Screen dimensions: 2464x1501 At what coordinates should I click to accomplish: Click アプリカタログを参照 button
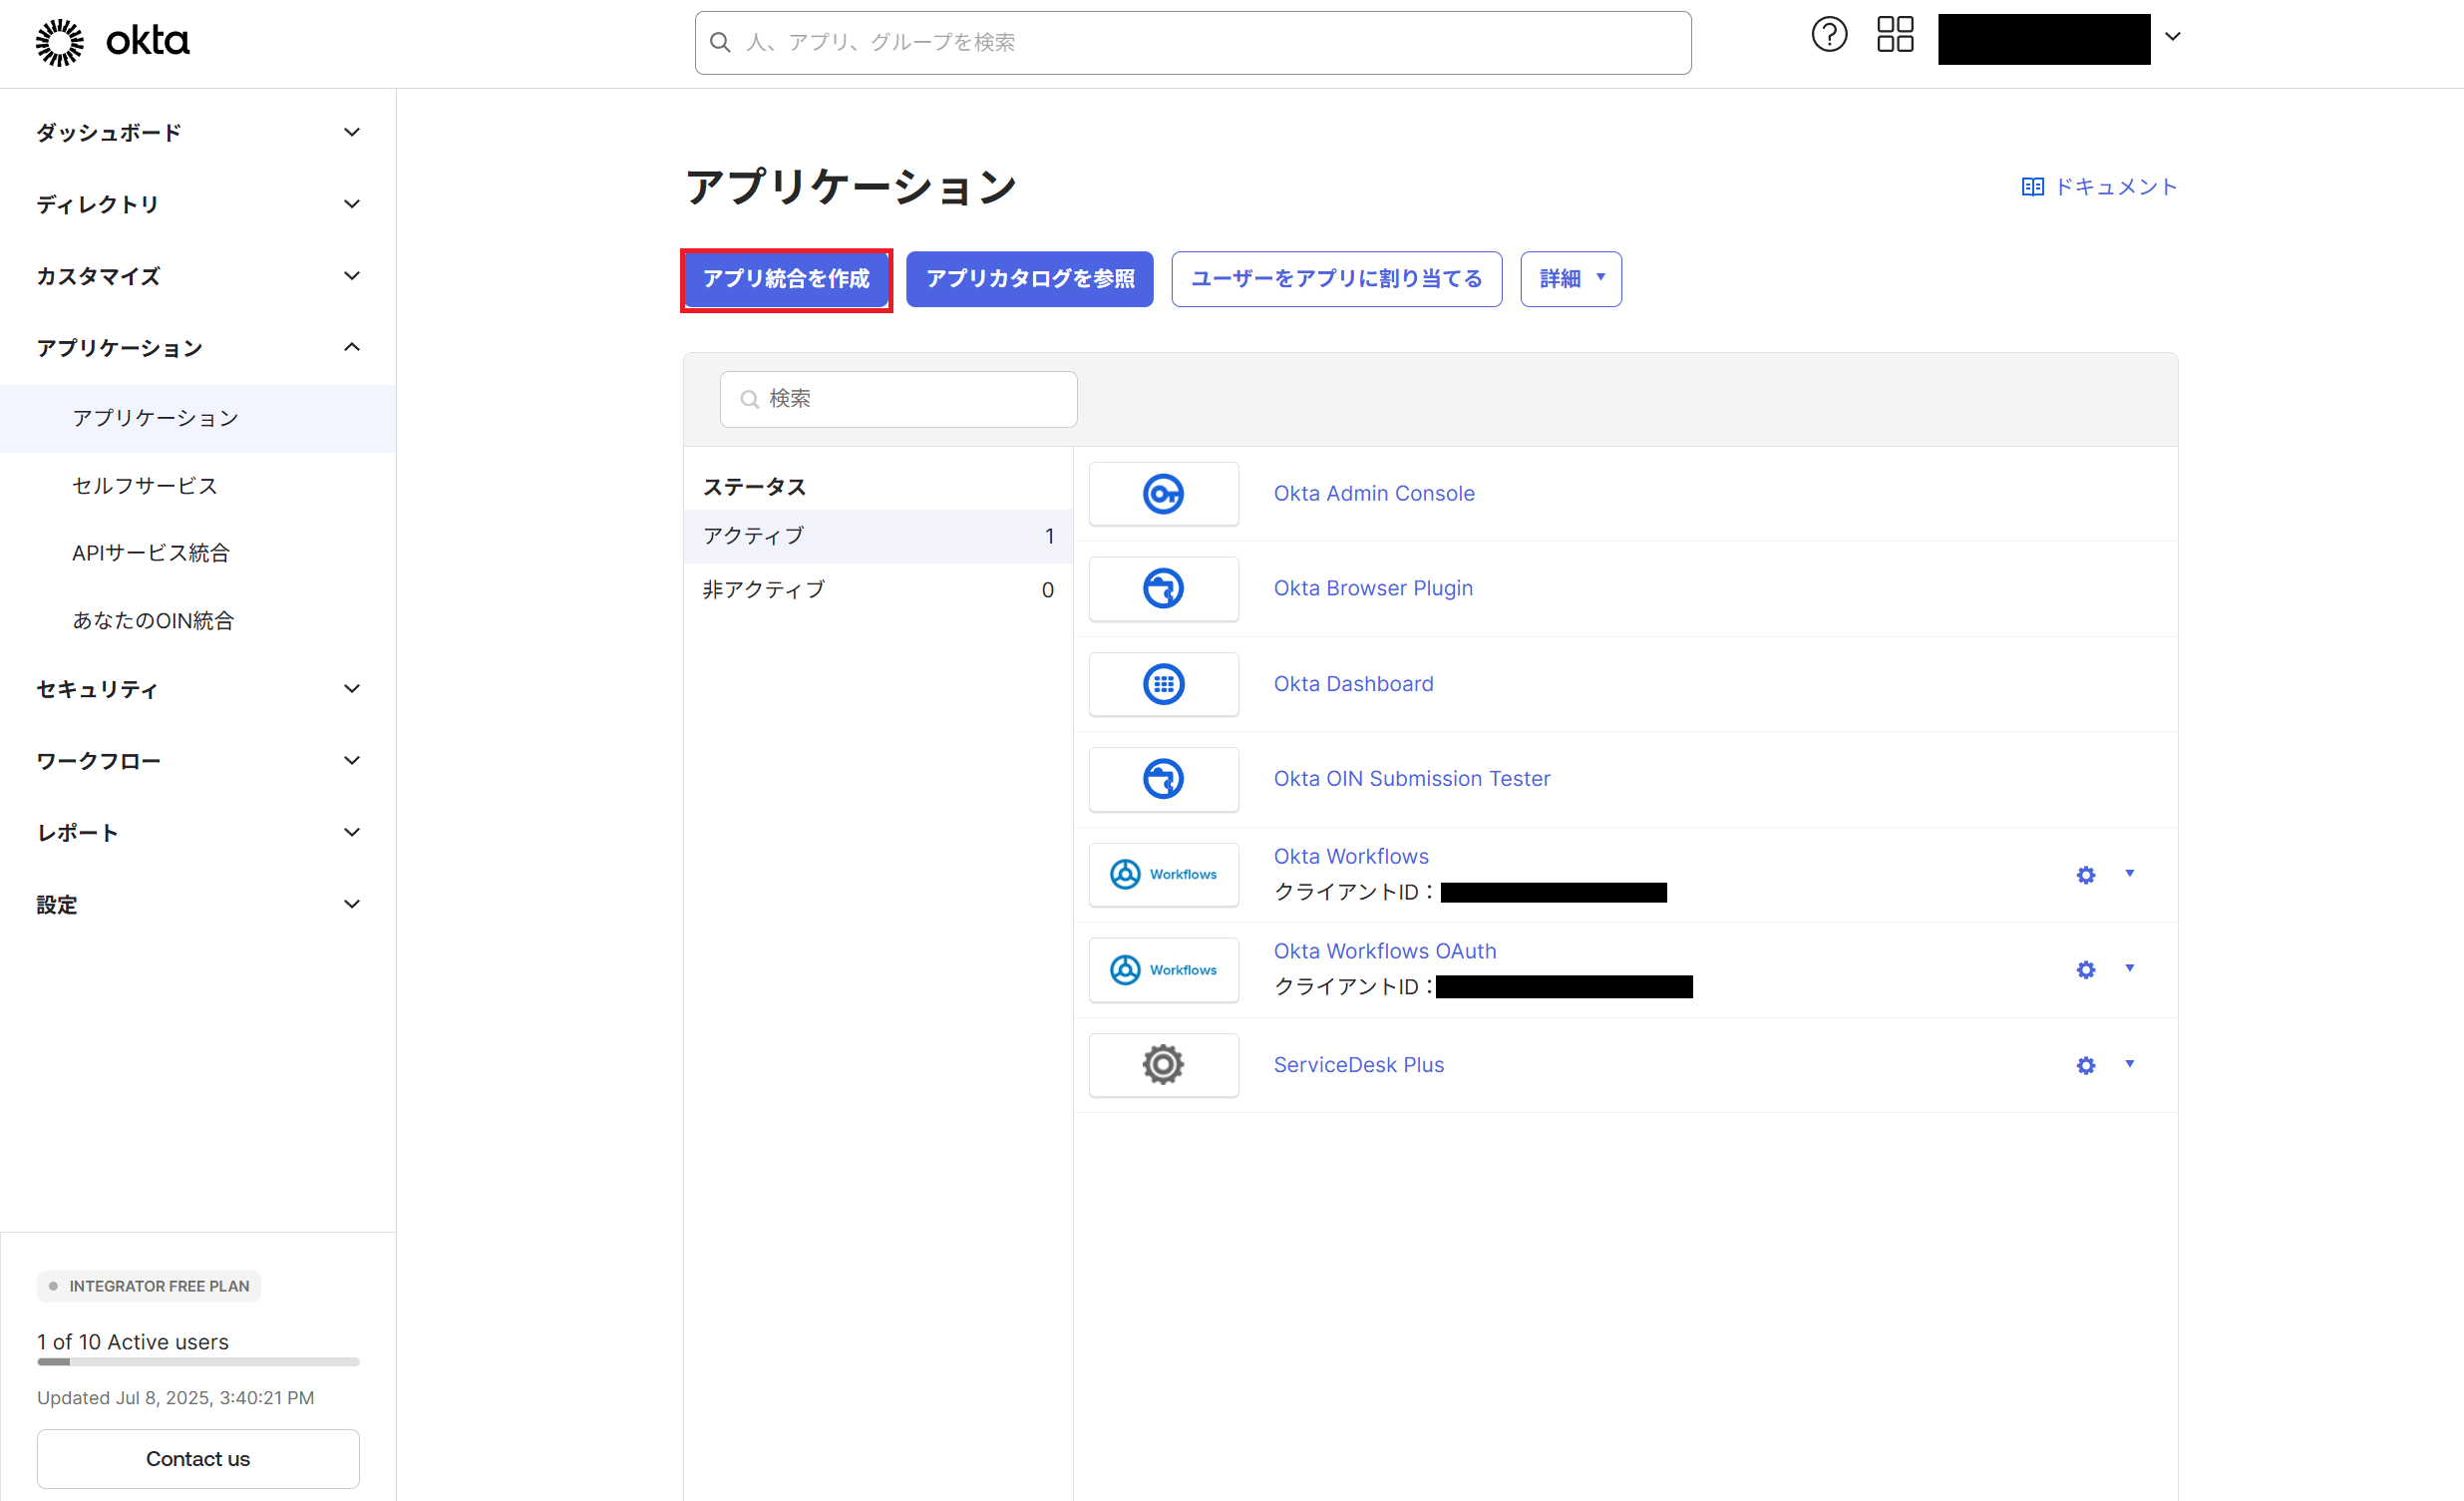tap(1029, 279)
